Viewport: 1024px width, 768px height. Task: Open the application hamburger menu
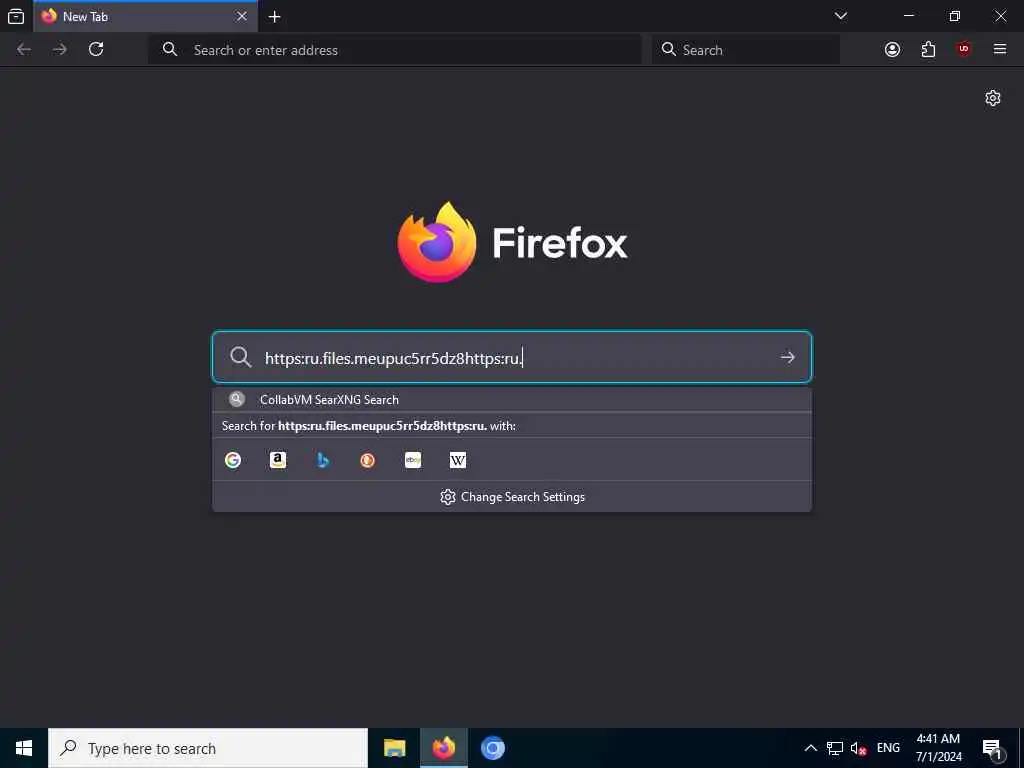1000,49
